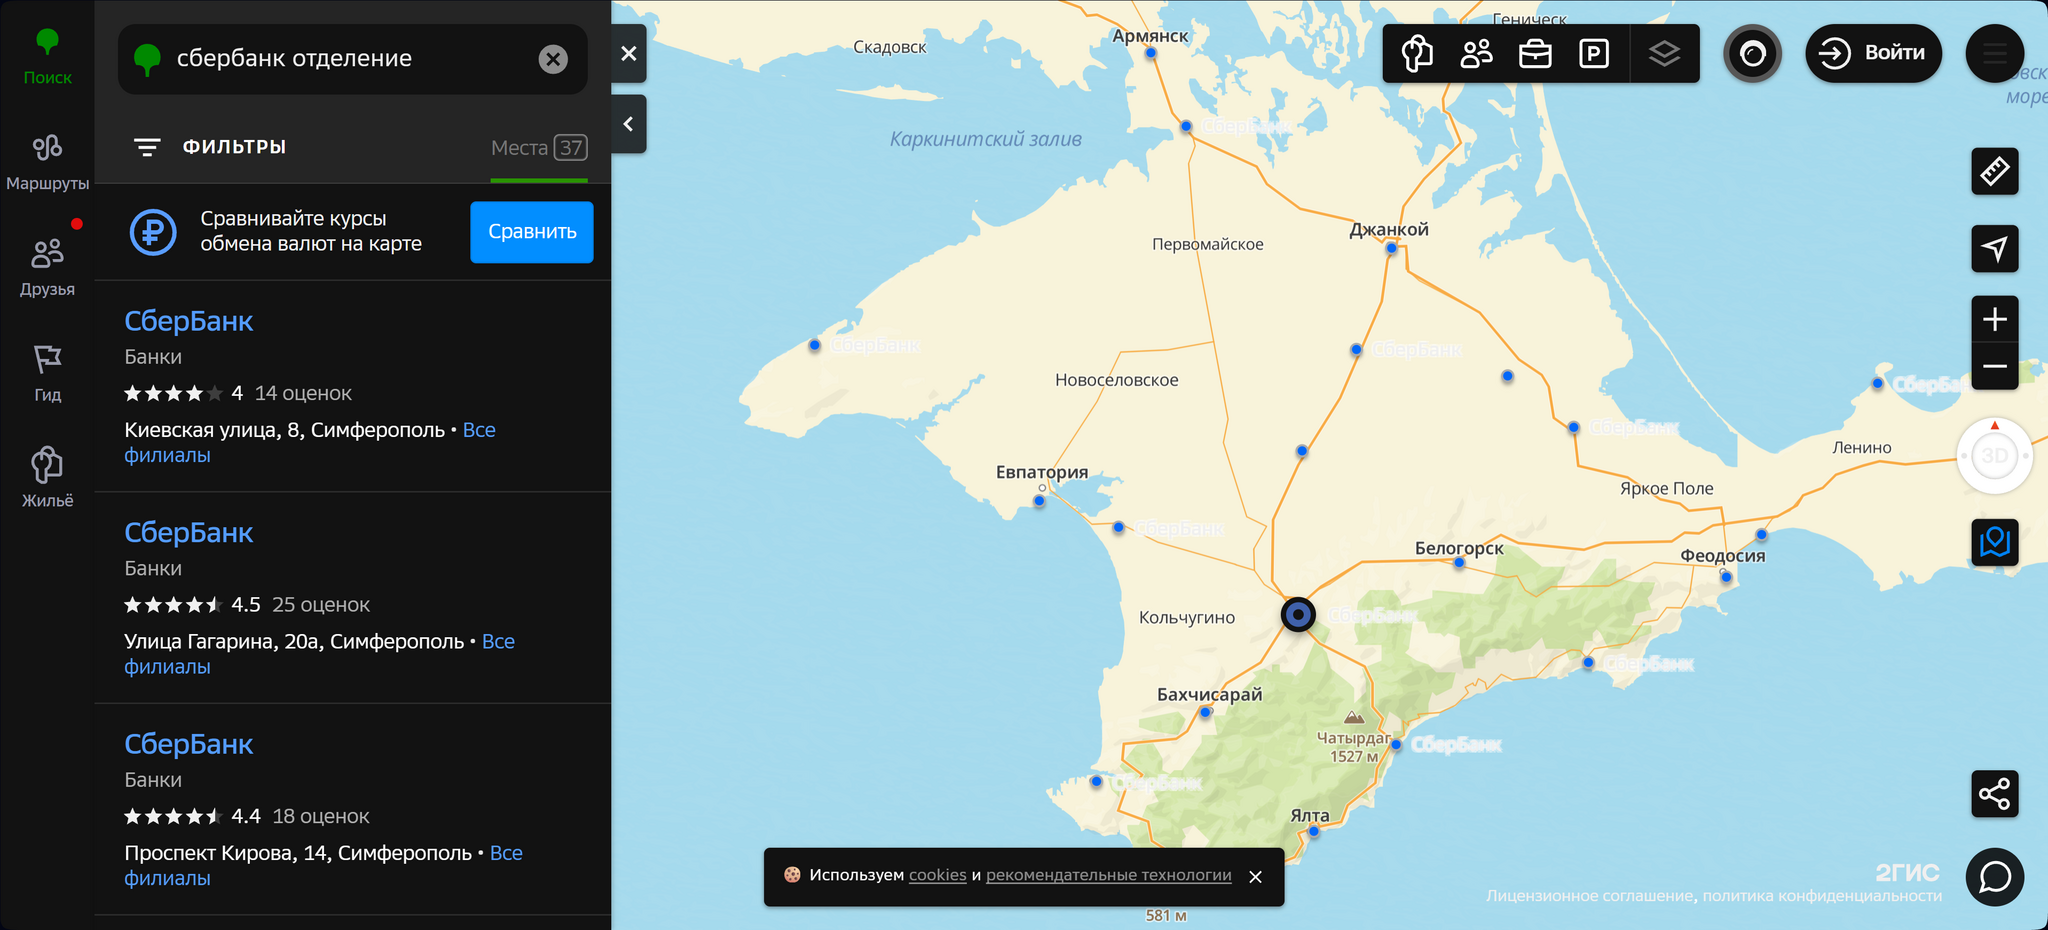Zoom in on the map
2048x930 pixels.
tap(1994, 319)
